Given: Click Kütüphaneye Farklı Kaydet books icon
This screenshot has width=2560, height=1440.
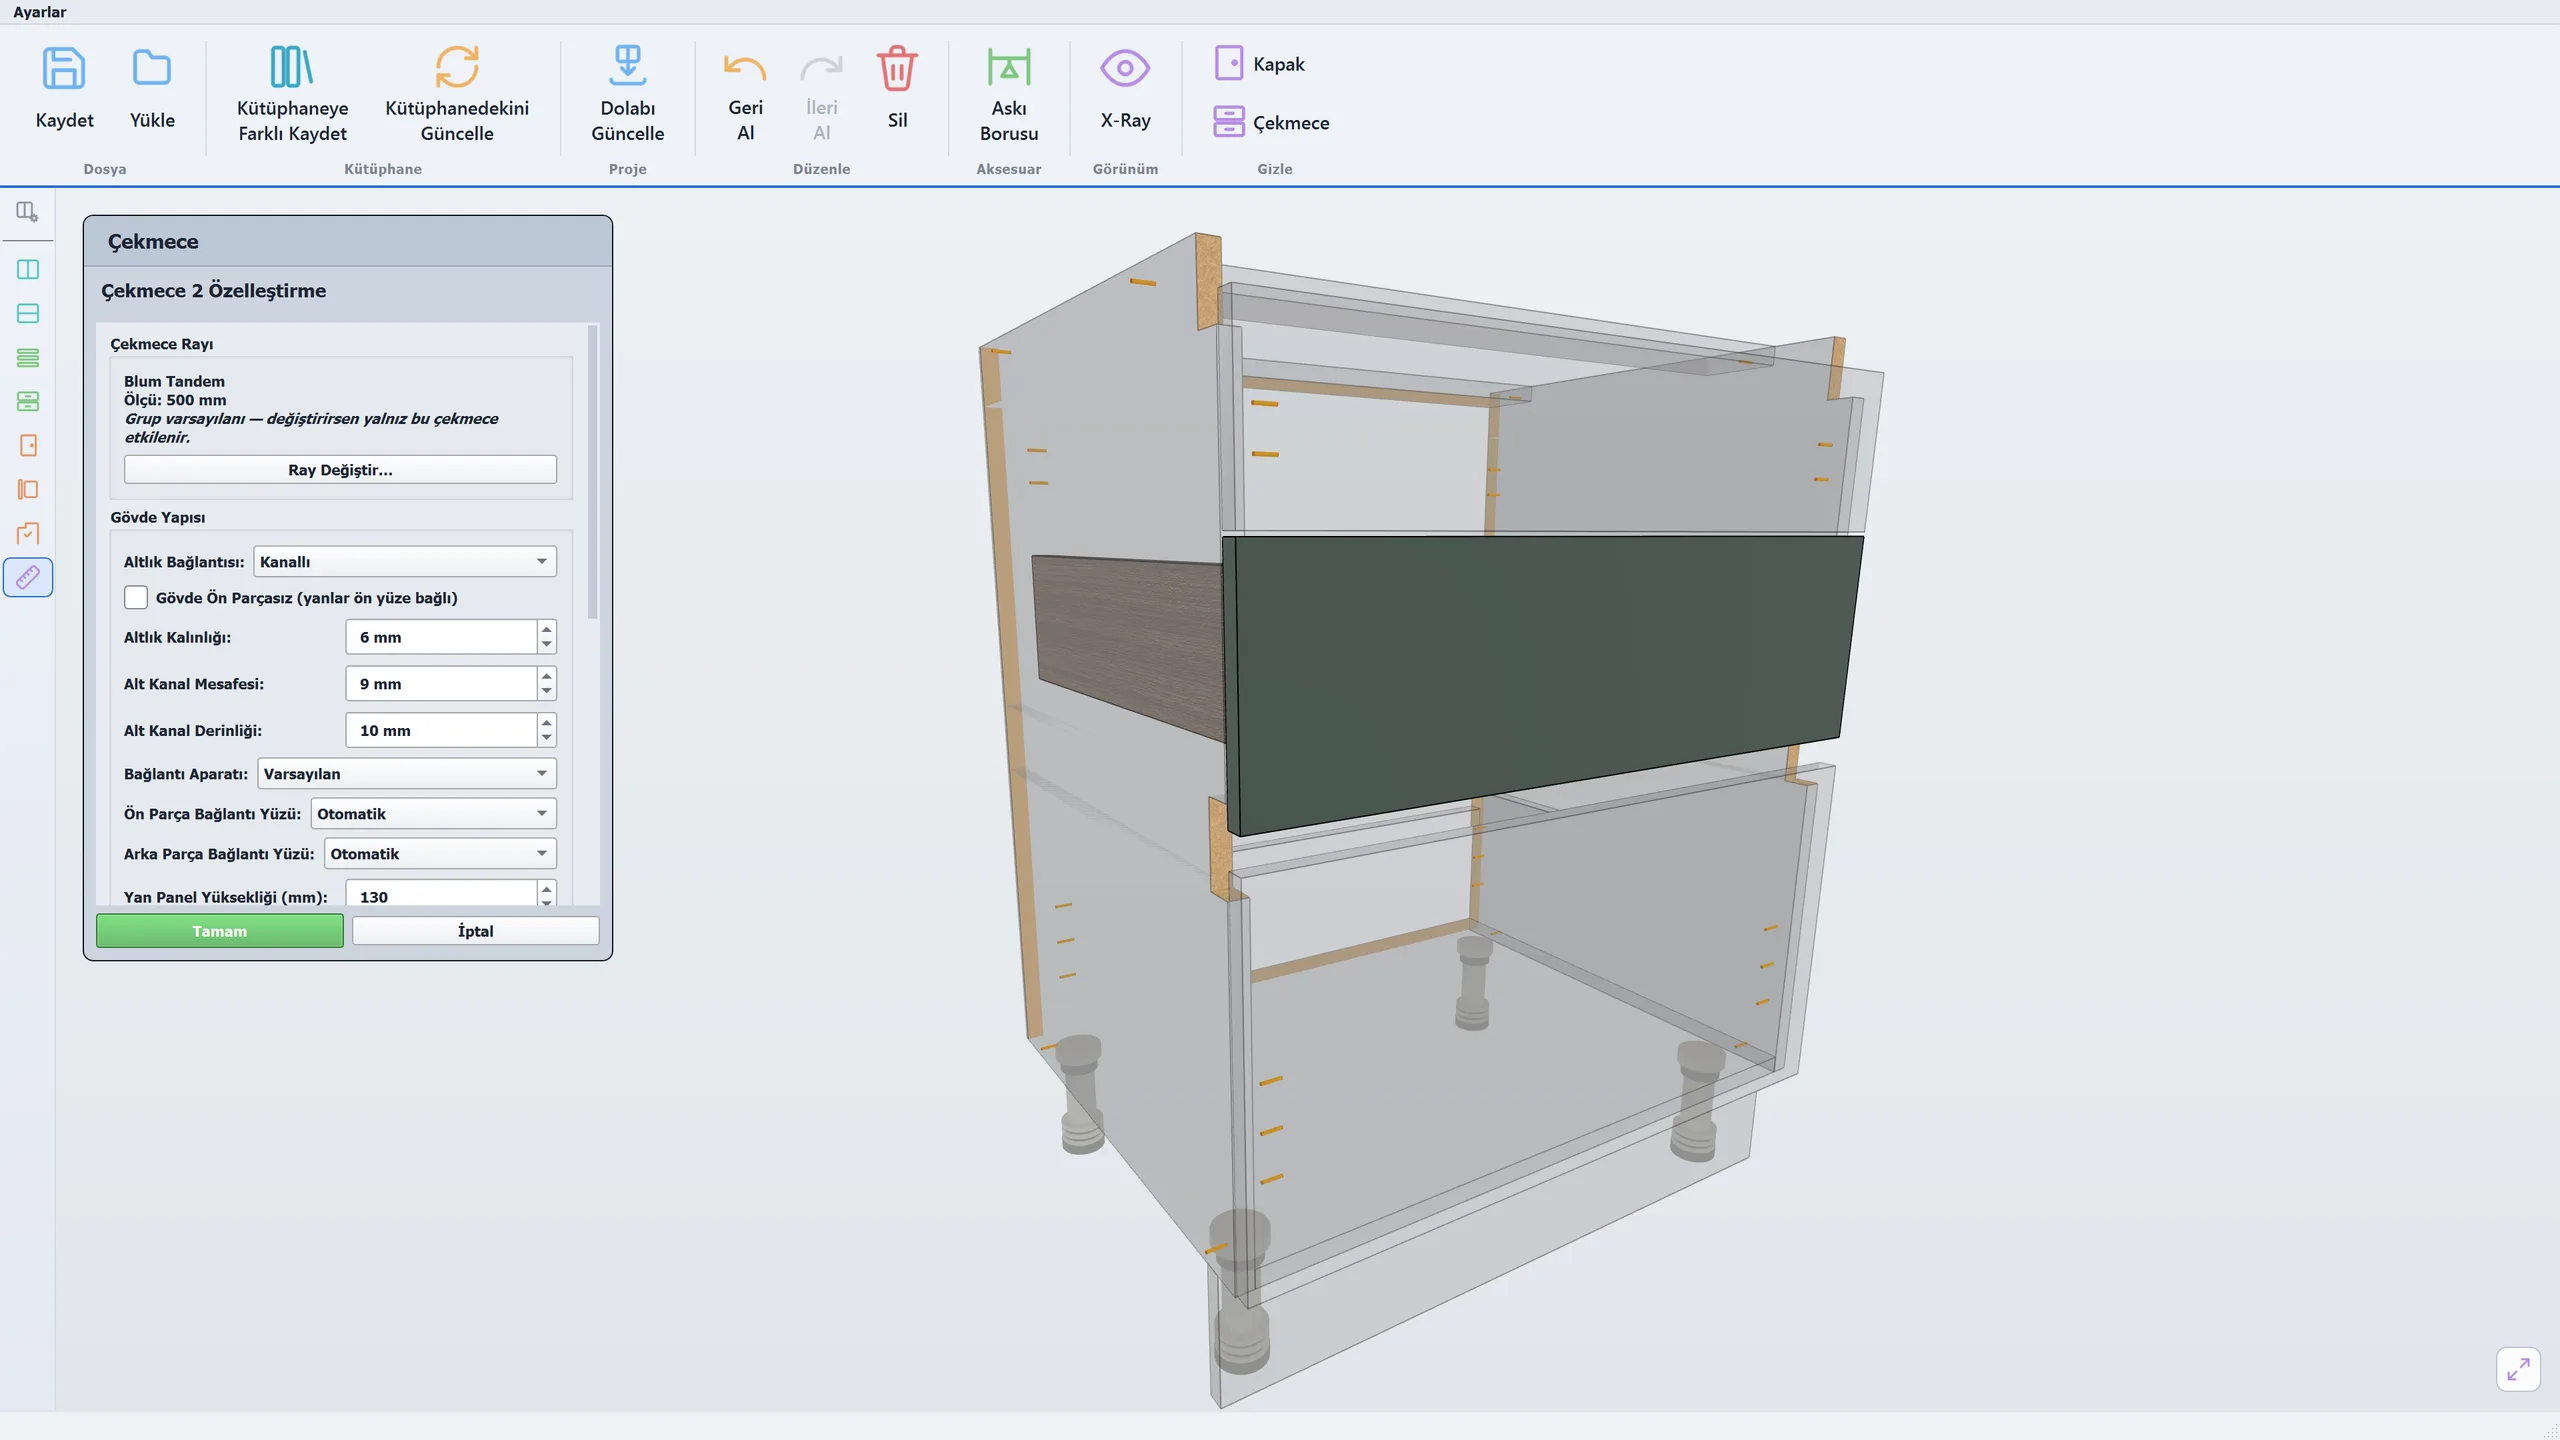Looking at the screenshot, I should pyautogui.click(x=292, y=67).
